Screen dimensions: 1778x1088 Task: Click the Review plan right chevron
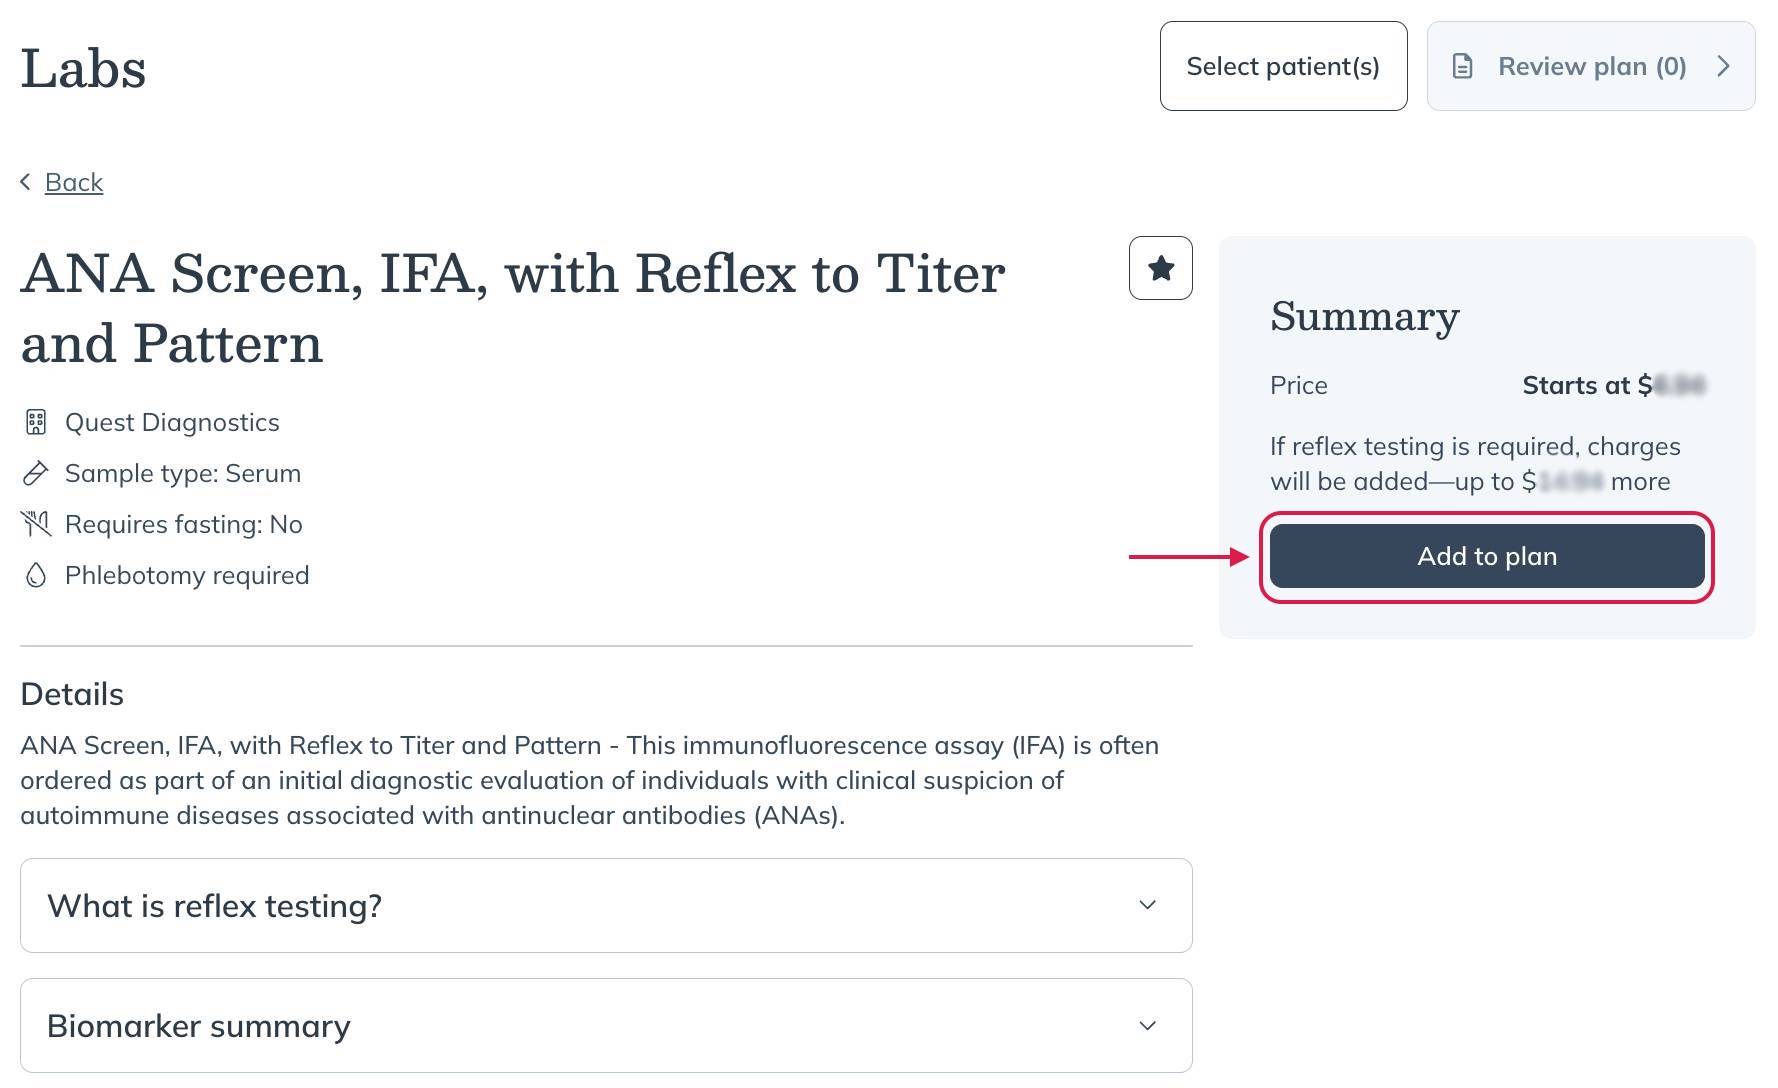tap(1723, 66)
